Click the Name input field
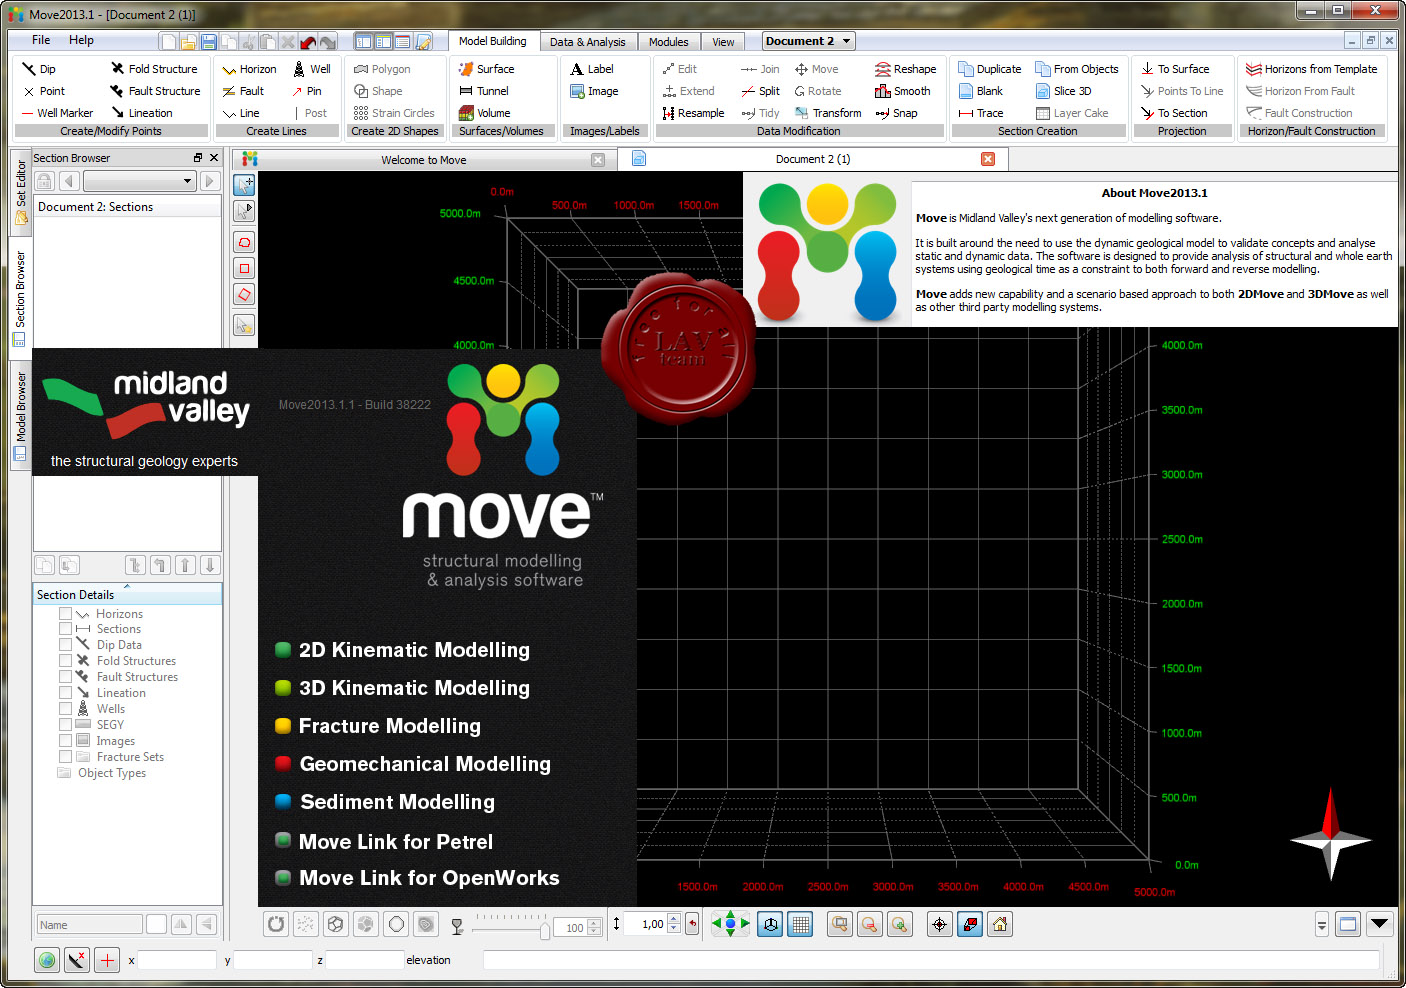This screenshot has width=1406, height=988. pyautogui.click(x=90, y=925)
